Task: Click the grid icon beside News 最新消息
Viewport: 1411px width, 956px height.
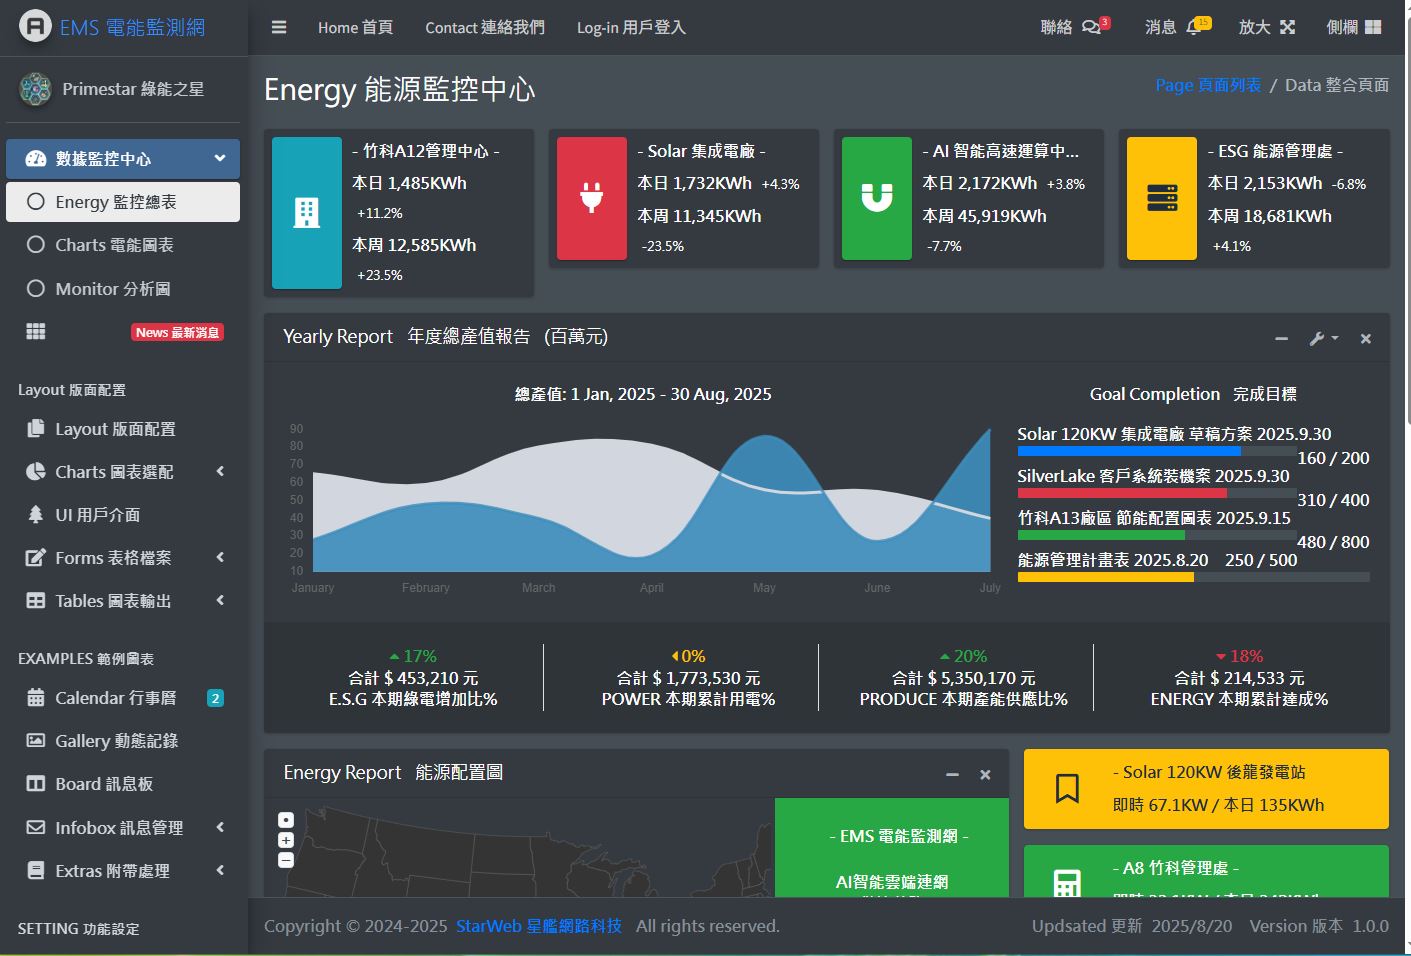Action: (x=36, y=332)
